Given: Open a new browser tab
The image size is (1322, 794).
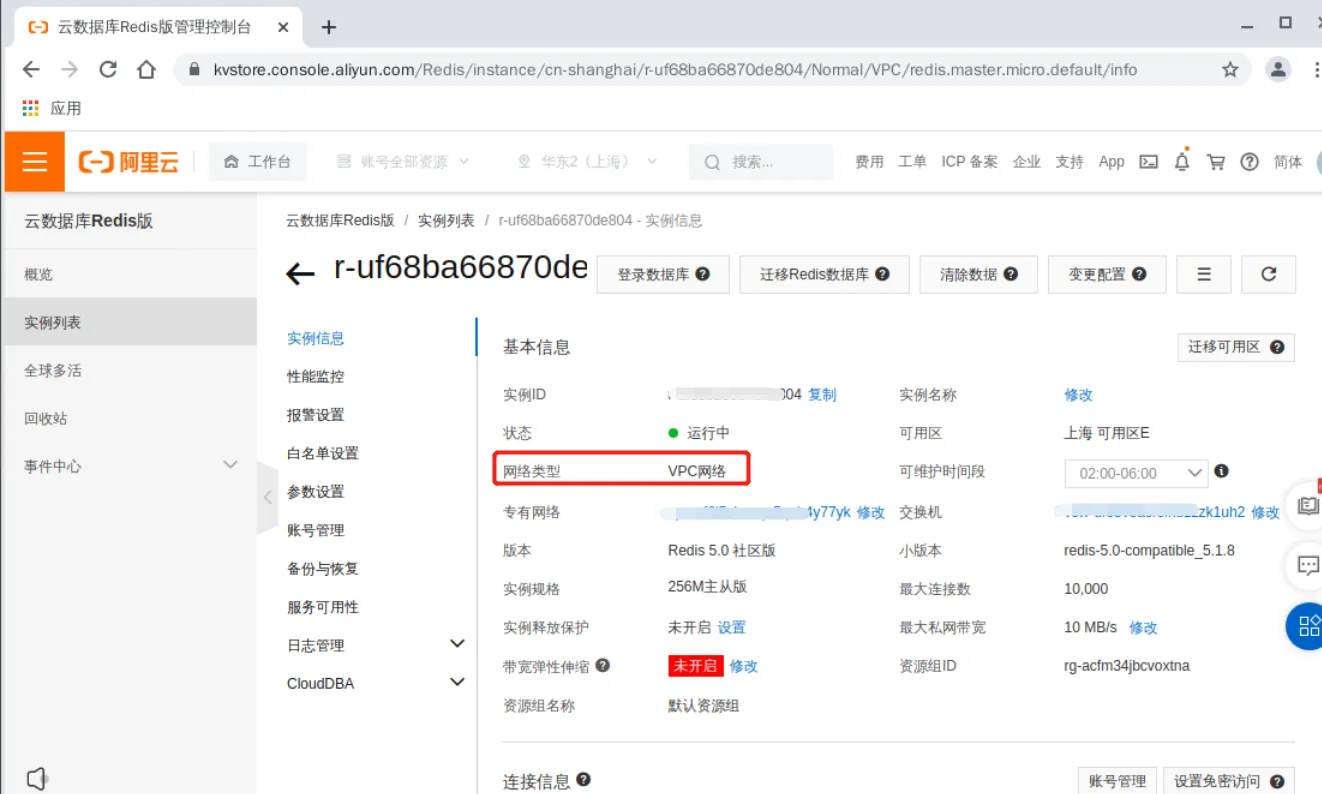Looking at the screenshot, I should click(329, 27).
